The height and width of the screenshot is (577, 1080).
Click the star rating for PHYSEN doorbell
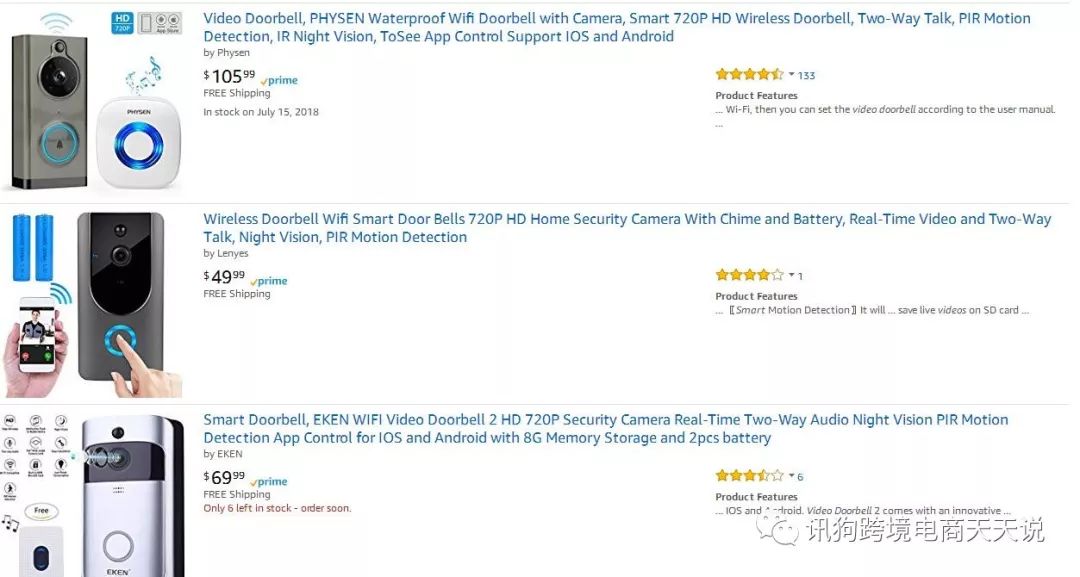click(749, 75)
